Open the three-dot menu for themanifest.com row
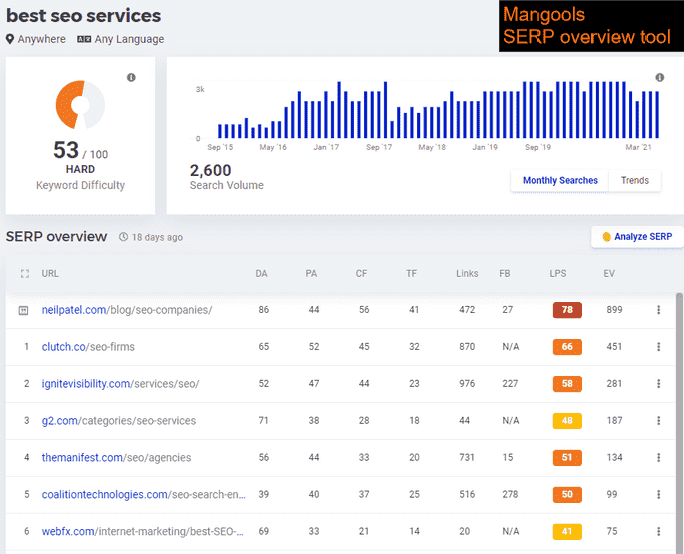Screen dimensions: 684x554 click(x=658, y=458)
